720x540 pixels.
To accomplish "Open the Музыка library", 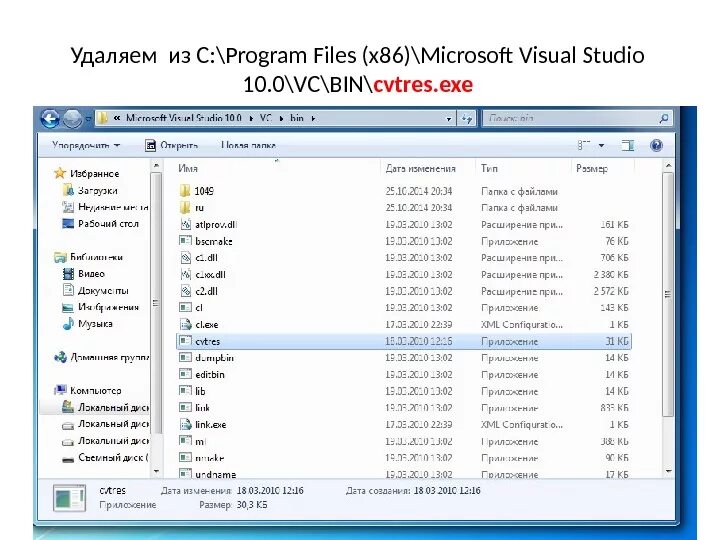I will pos(95,324).
